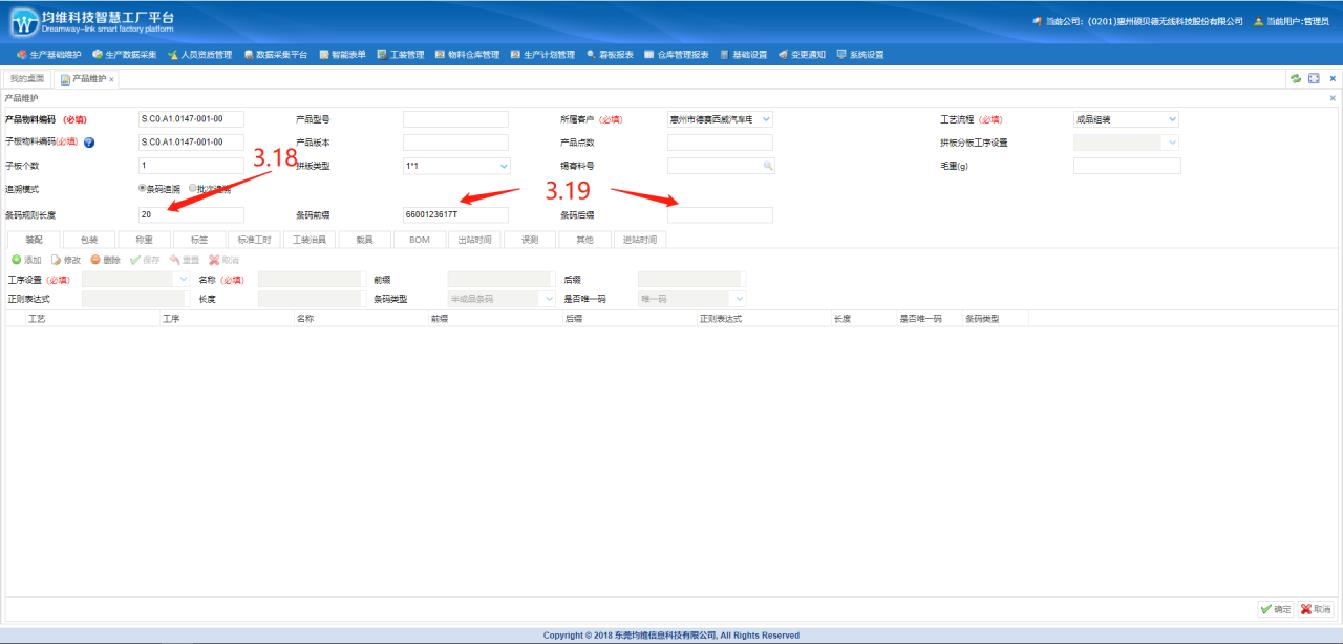
Task: Click the green 添加 add icon
Action: pos(17,260)
